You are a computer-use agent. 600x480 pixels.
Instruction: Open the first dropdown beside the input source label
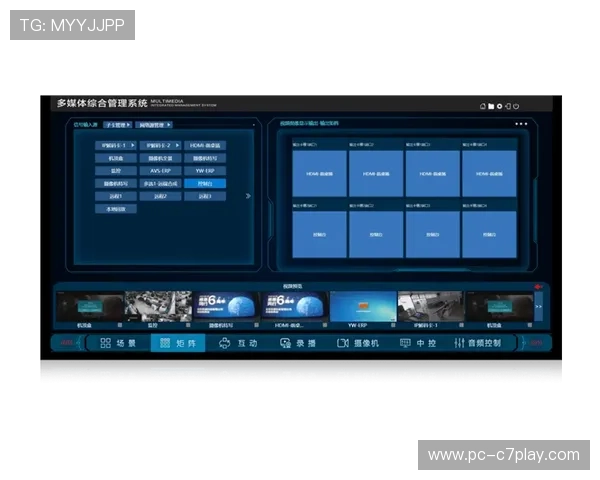click(x=116, y=125)
